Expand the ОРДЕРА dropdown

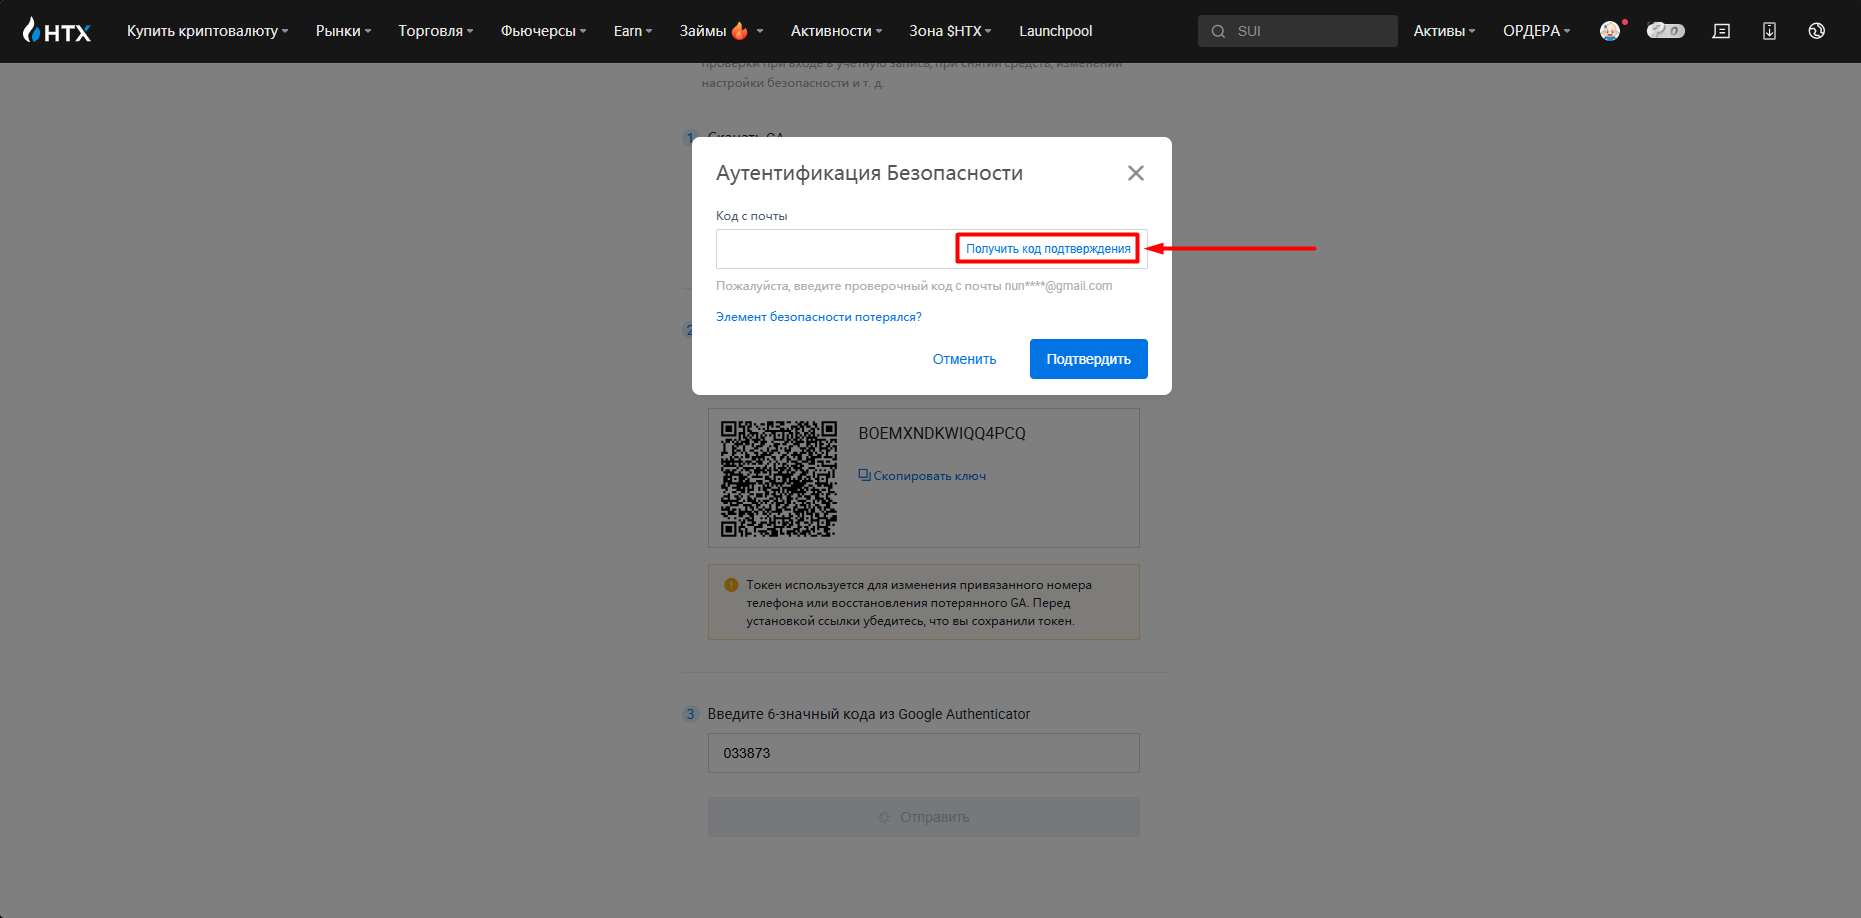point(1536,31)
